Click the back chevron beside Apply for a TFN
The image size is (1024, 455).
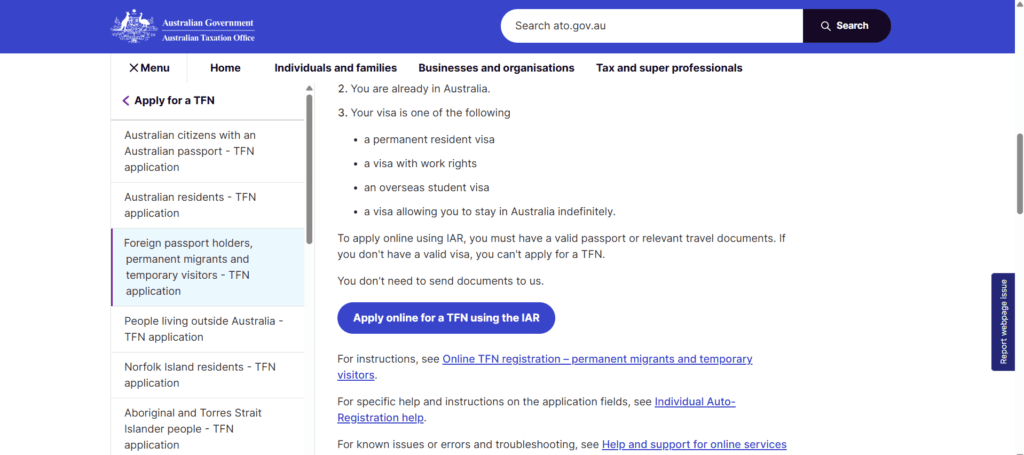[x=125, y=101]
